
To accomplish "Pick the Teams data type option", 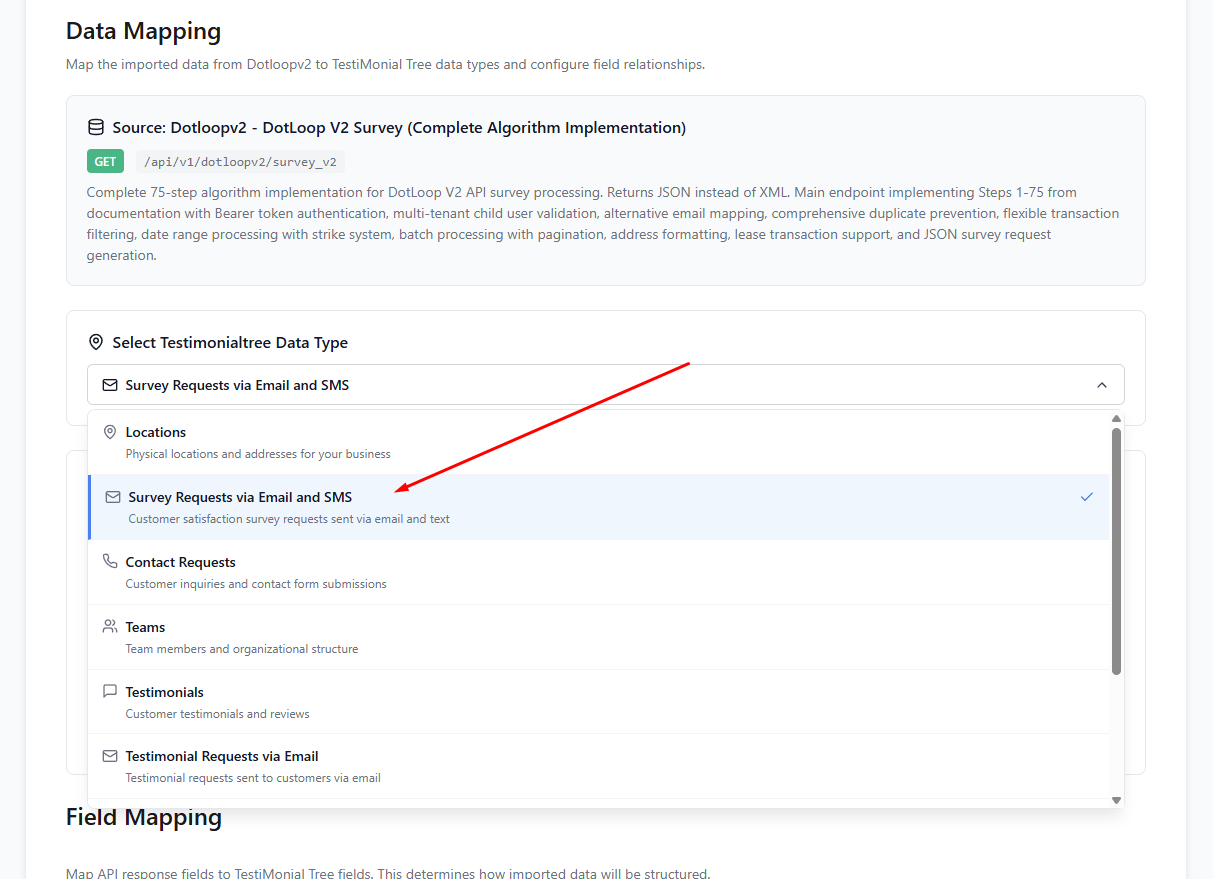I will [x=598, y=637].
